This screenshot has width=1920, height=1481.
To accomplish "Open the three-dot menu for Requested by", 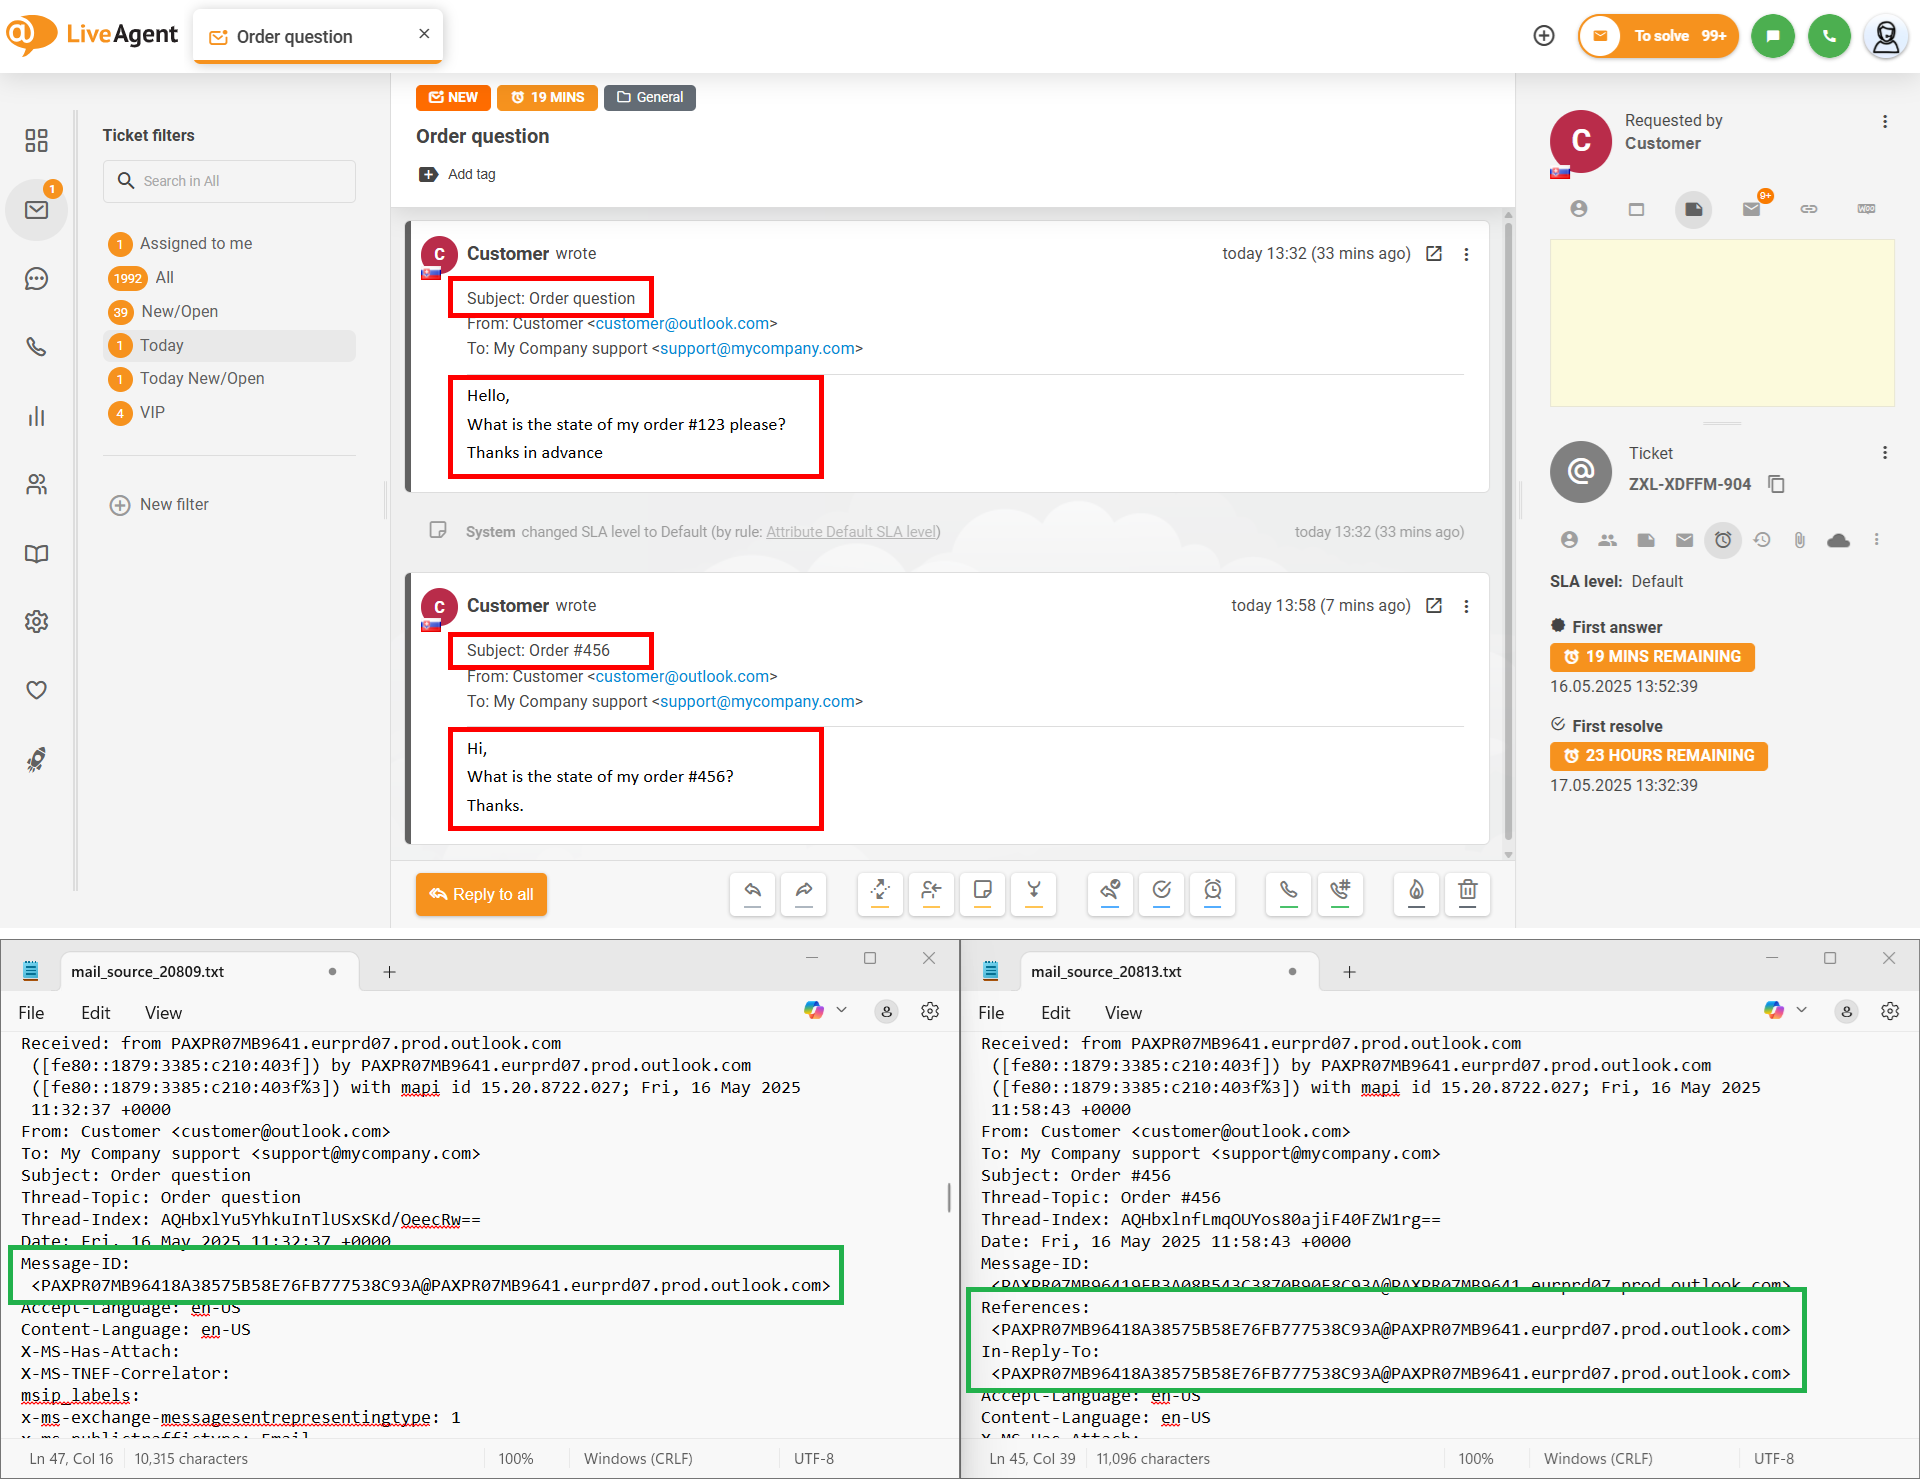I will click(1885, 122).
